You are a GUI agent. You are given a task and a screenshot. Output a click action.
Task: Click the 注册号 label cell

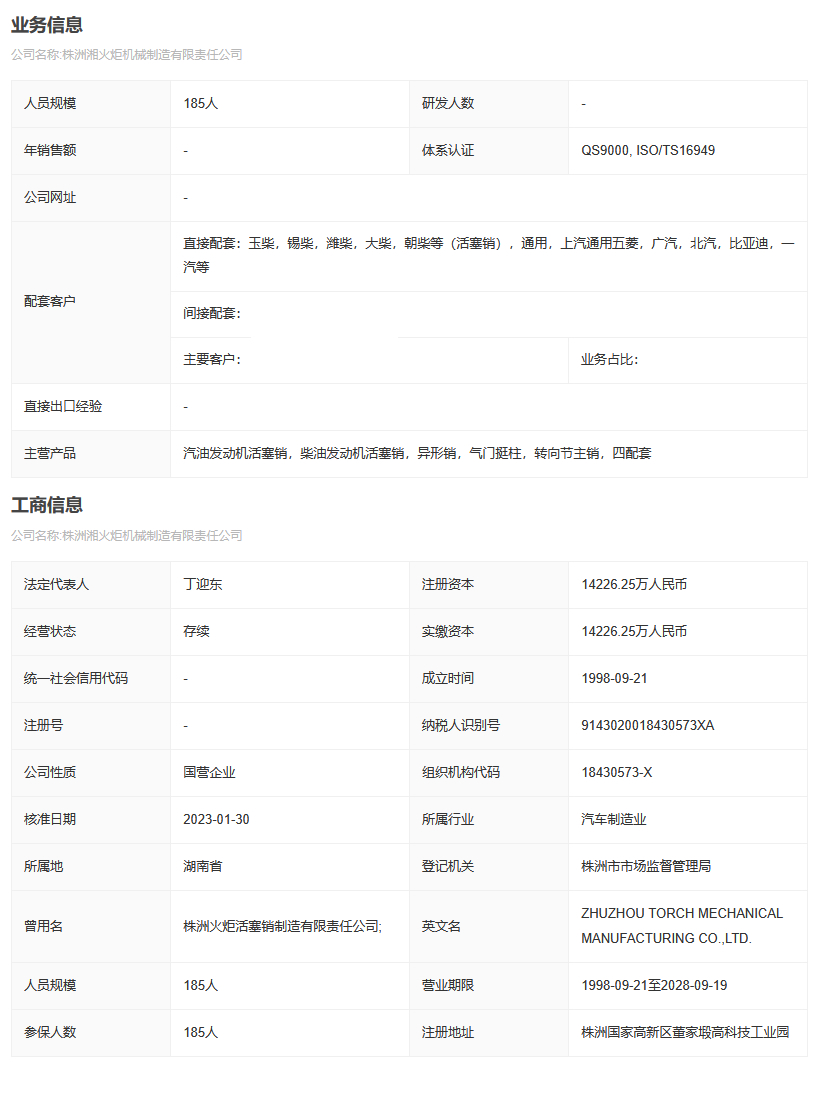click(x=91, y=726)
